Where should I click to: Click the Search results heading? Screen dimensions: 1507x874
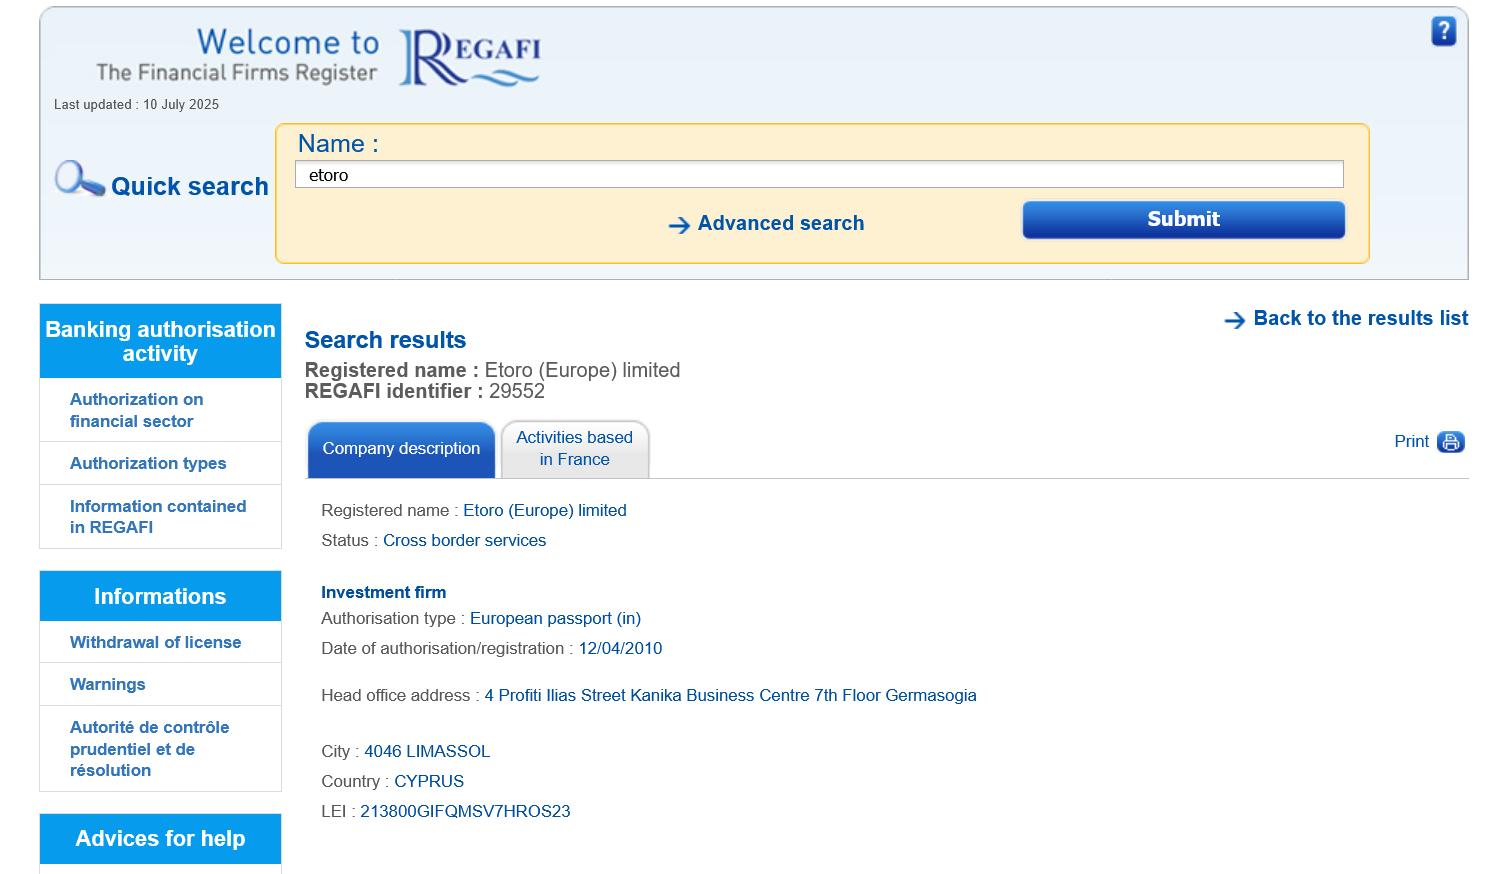pos(385,340)
